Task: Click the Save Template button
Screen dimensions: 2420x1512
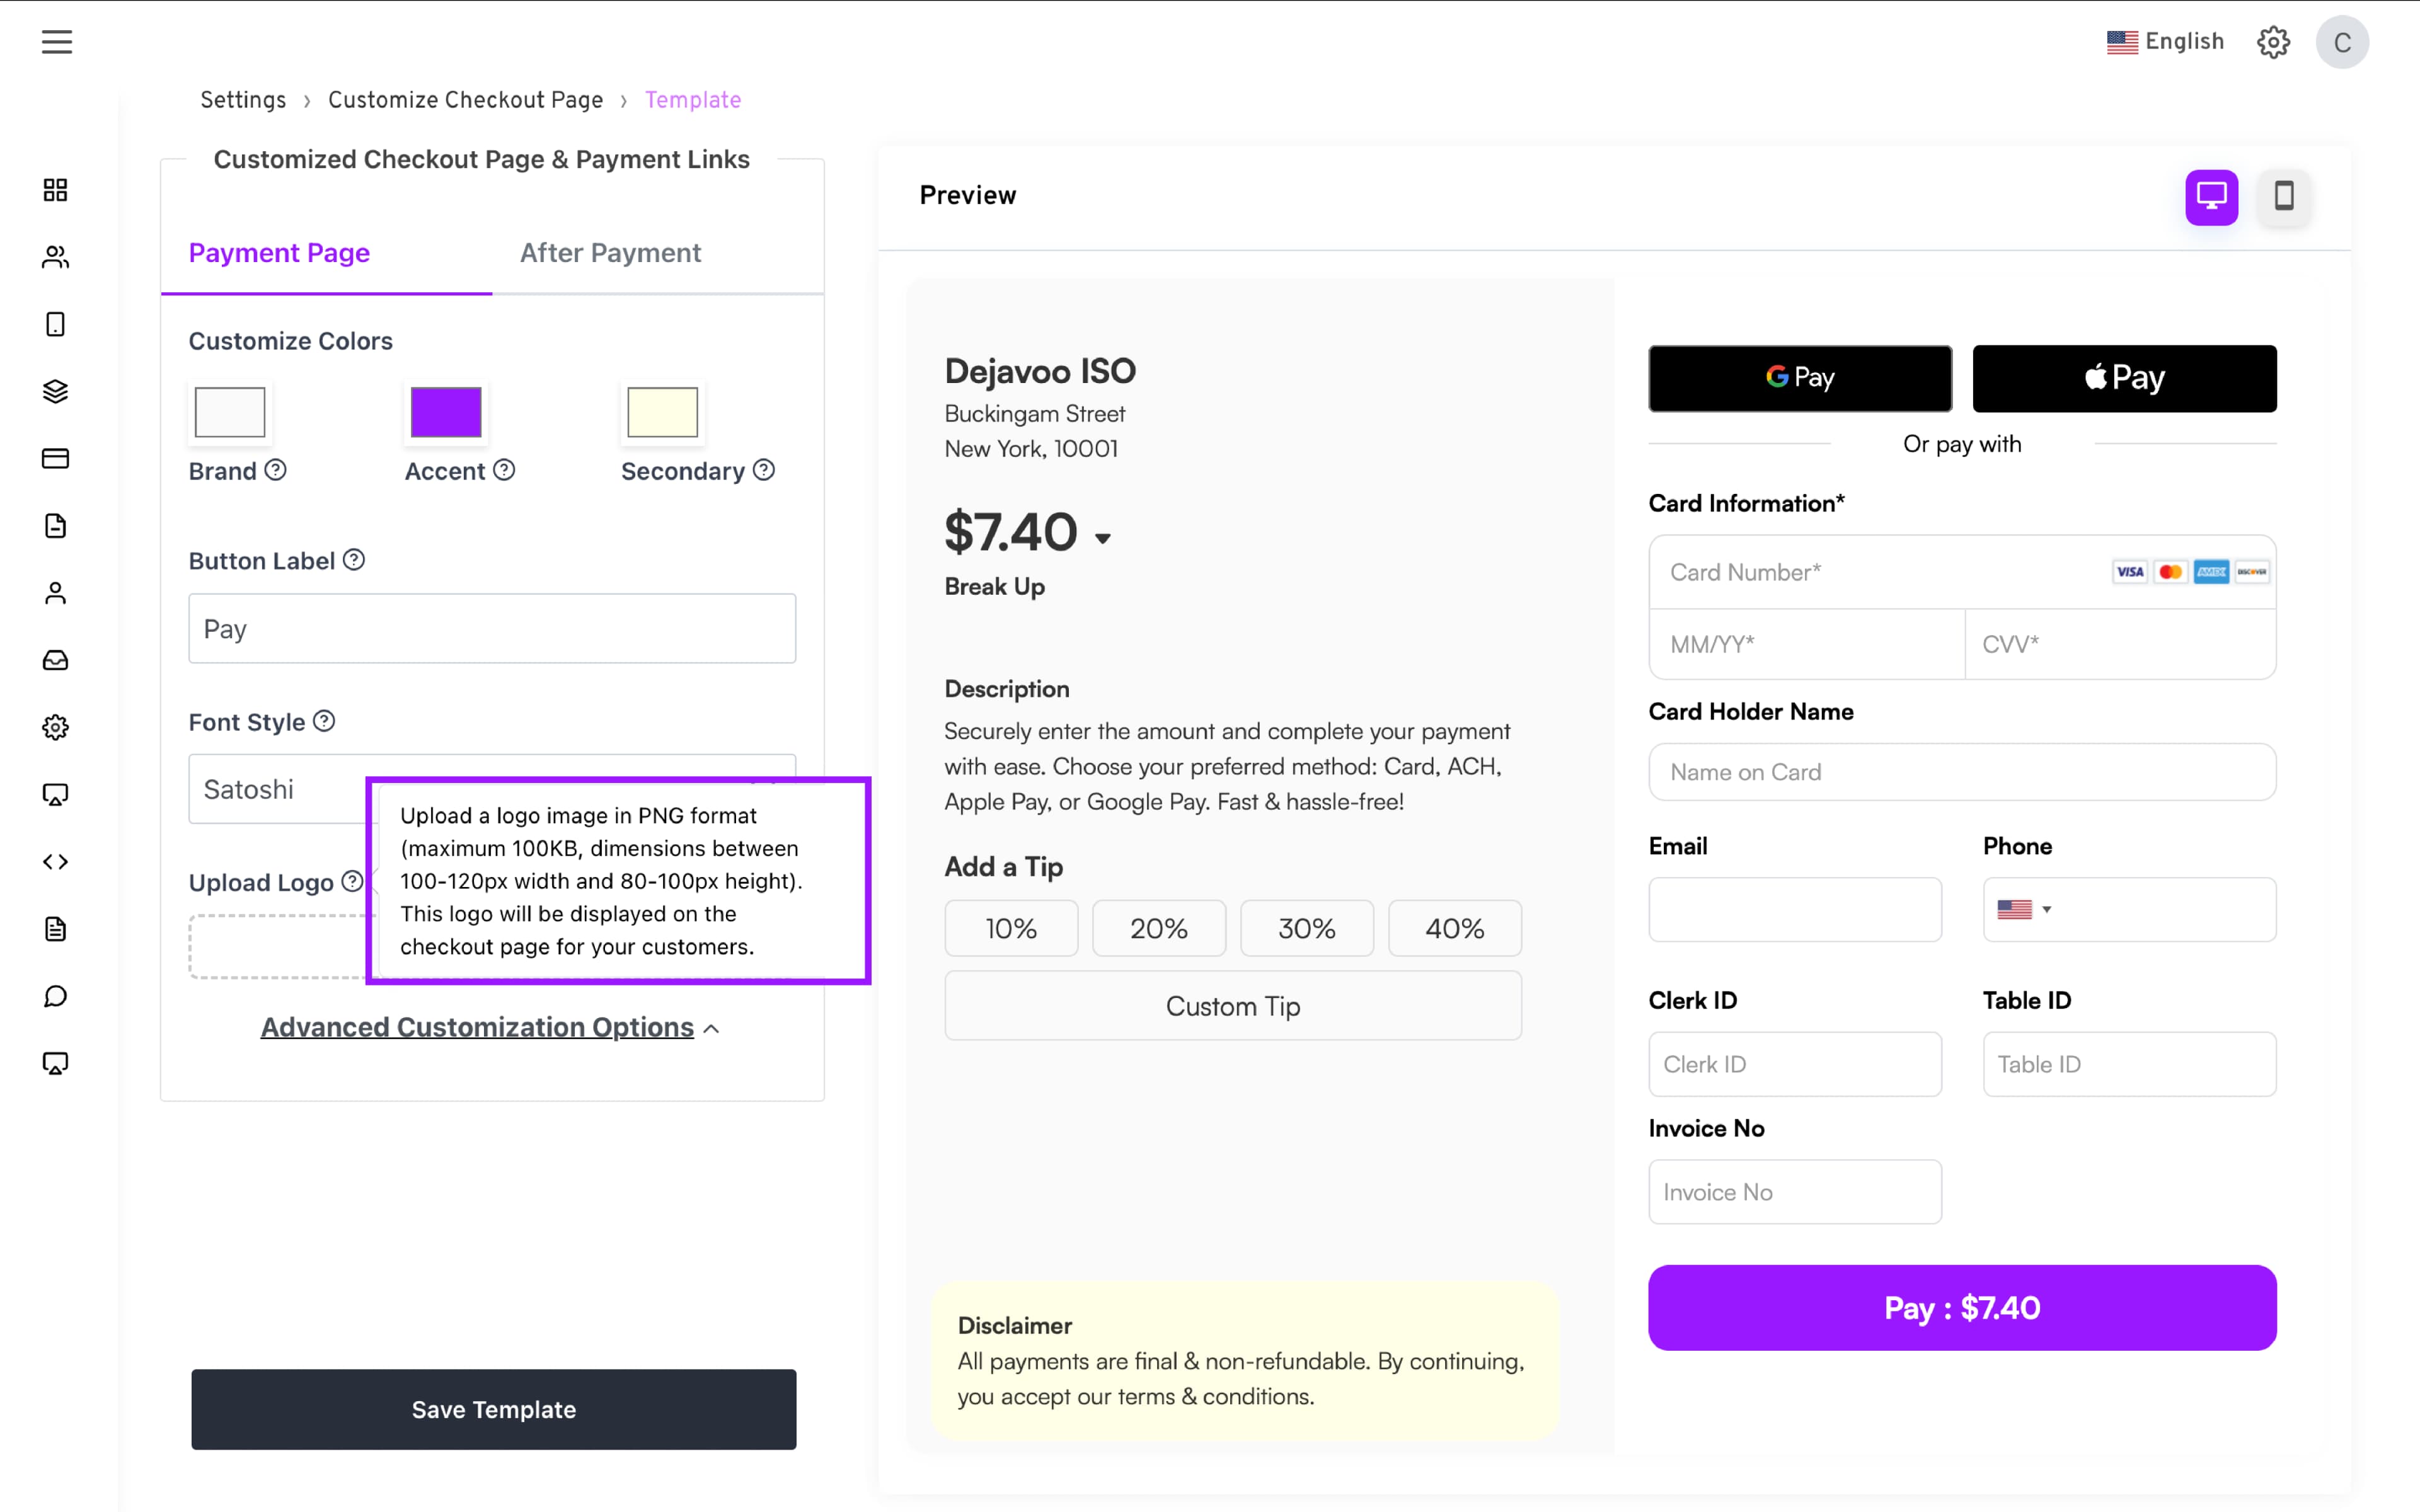Action: [x=494, y=1409]
